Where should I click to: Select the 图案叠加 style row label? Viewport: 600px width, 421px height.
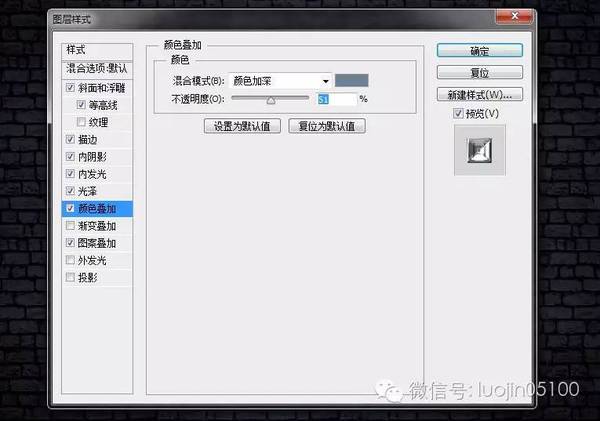tap(97, 243)
